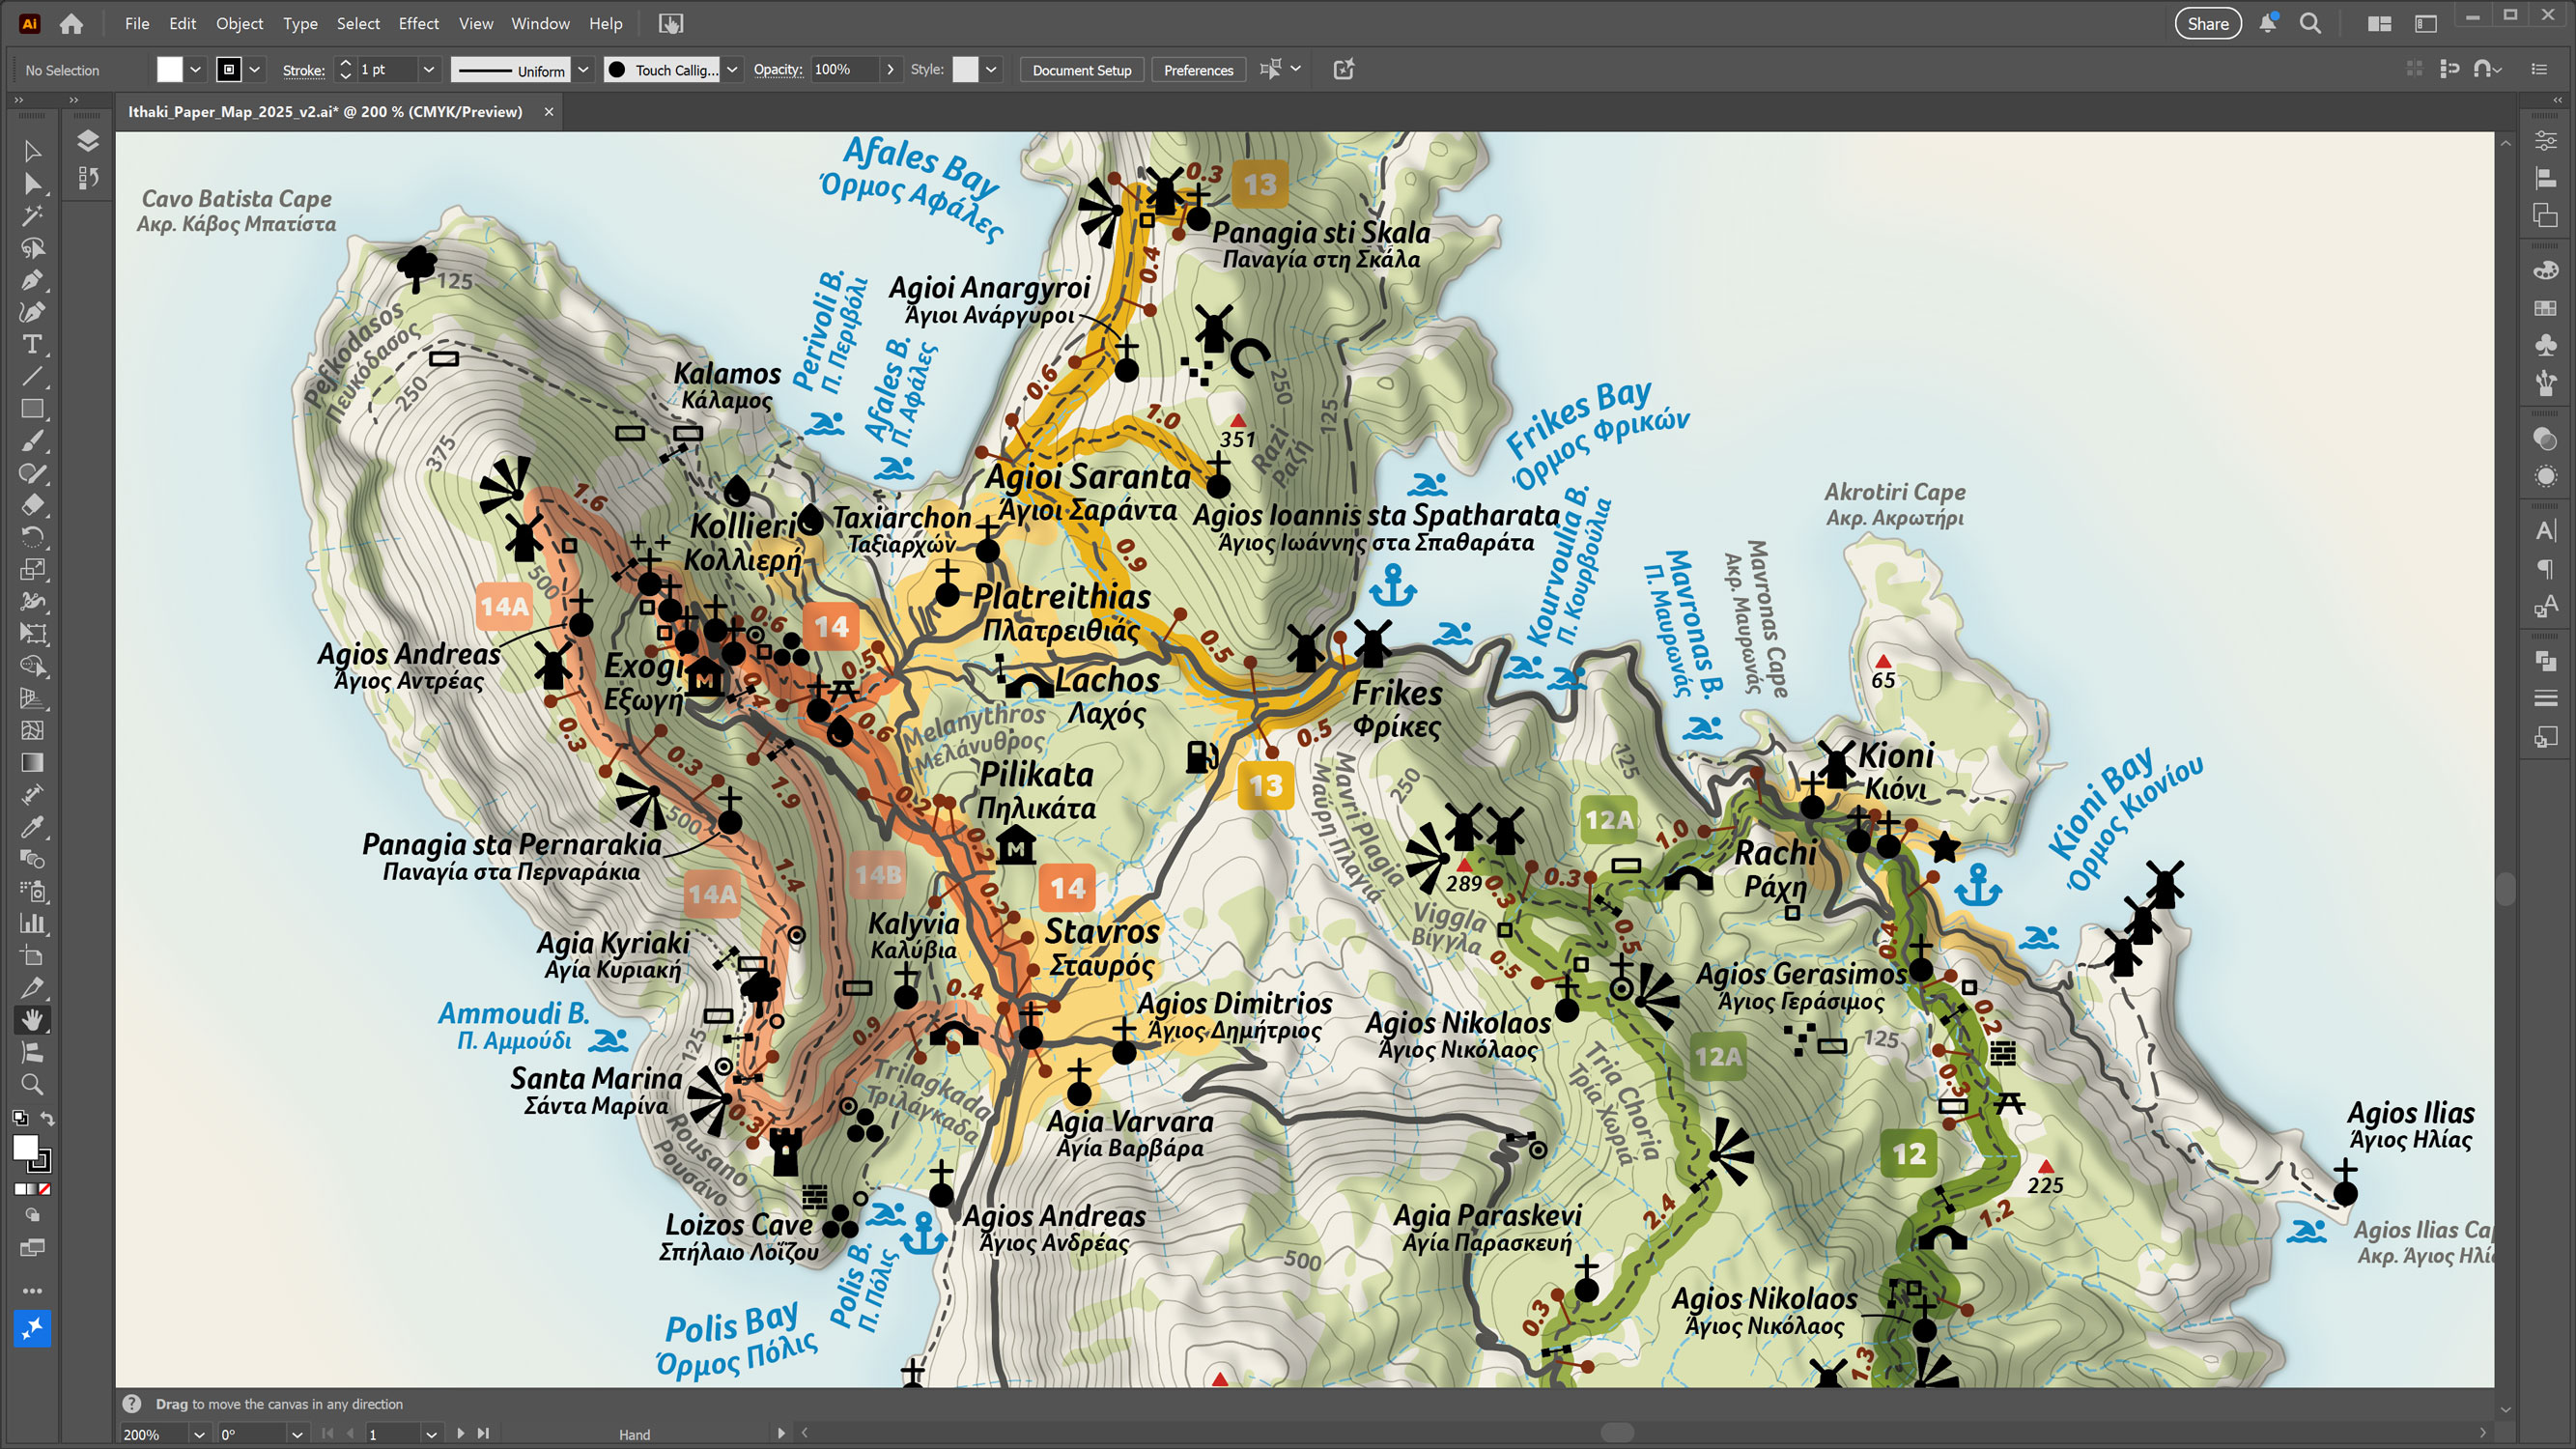Open the Touch Callig brush dropdown
2576x1449 pixels.
(x=732, y=69)
